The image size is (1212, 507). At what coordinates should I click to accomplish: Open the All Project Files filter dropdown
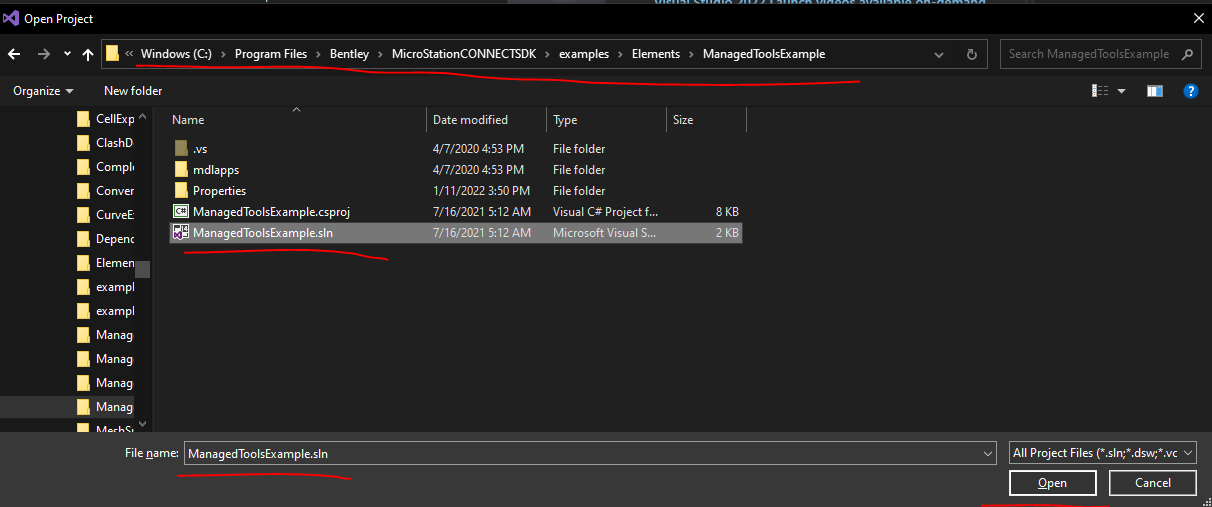(x=1103, y=453)
